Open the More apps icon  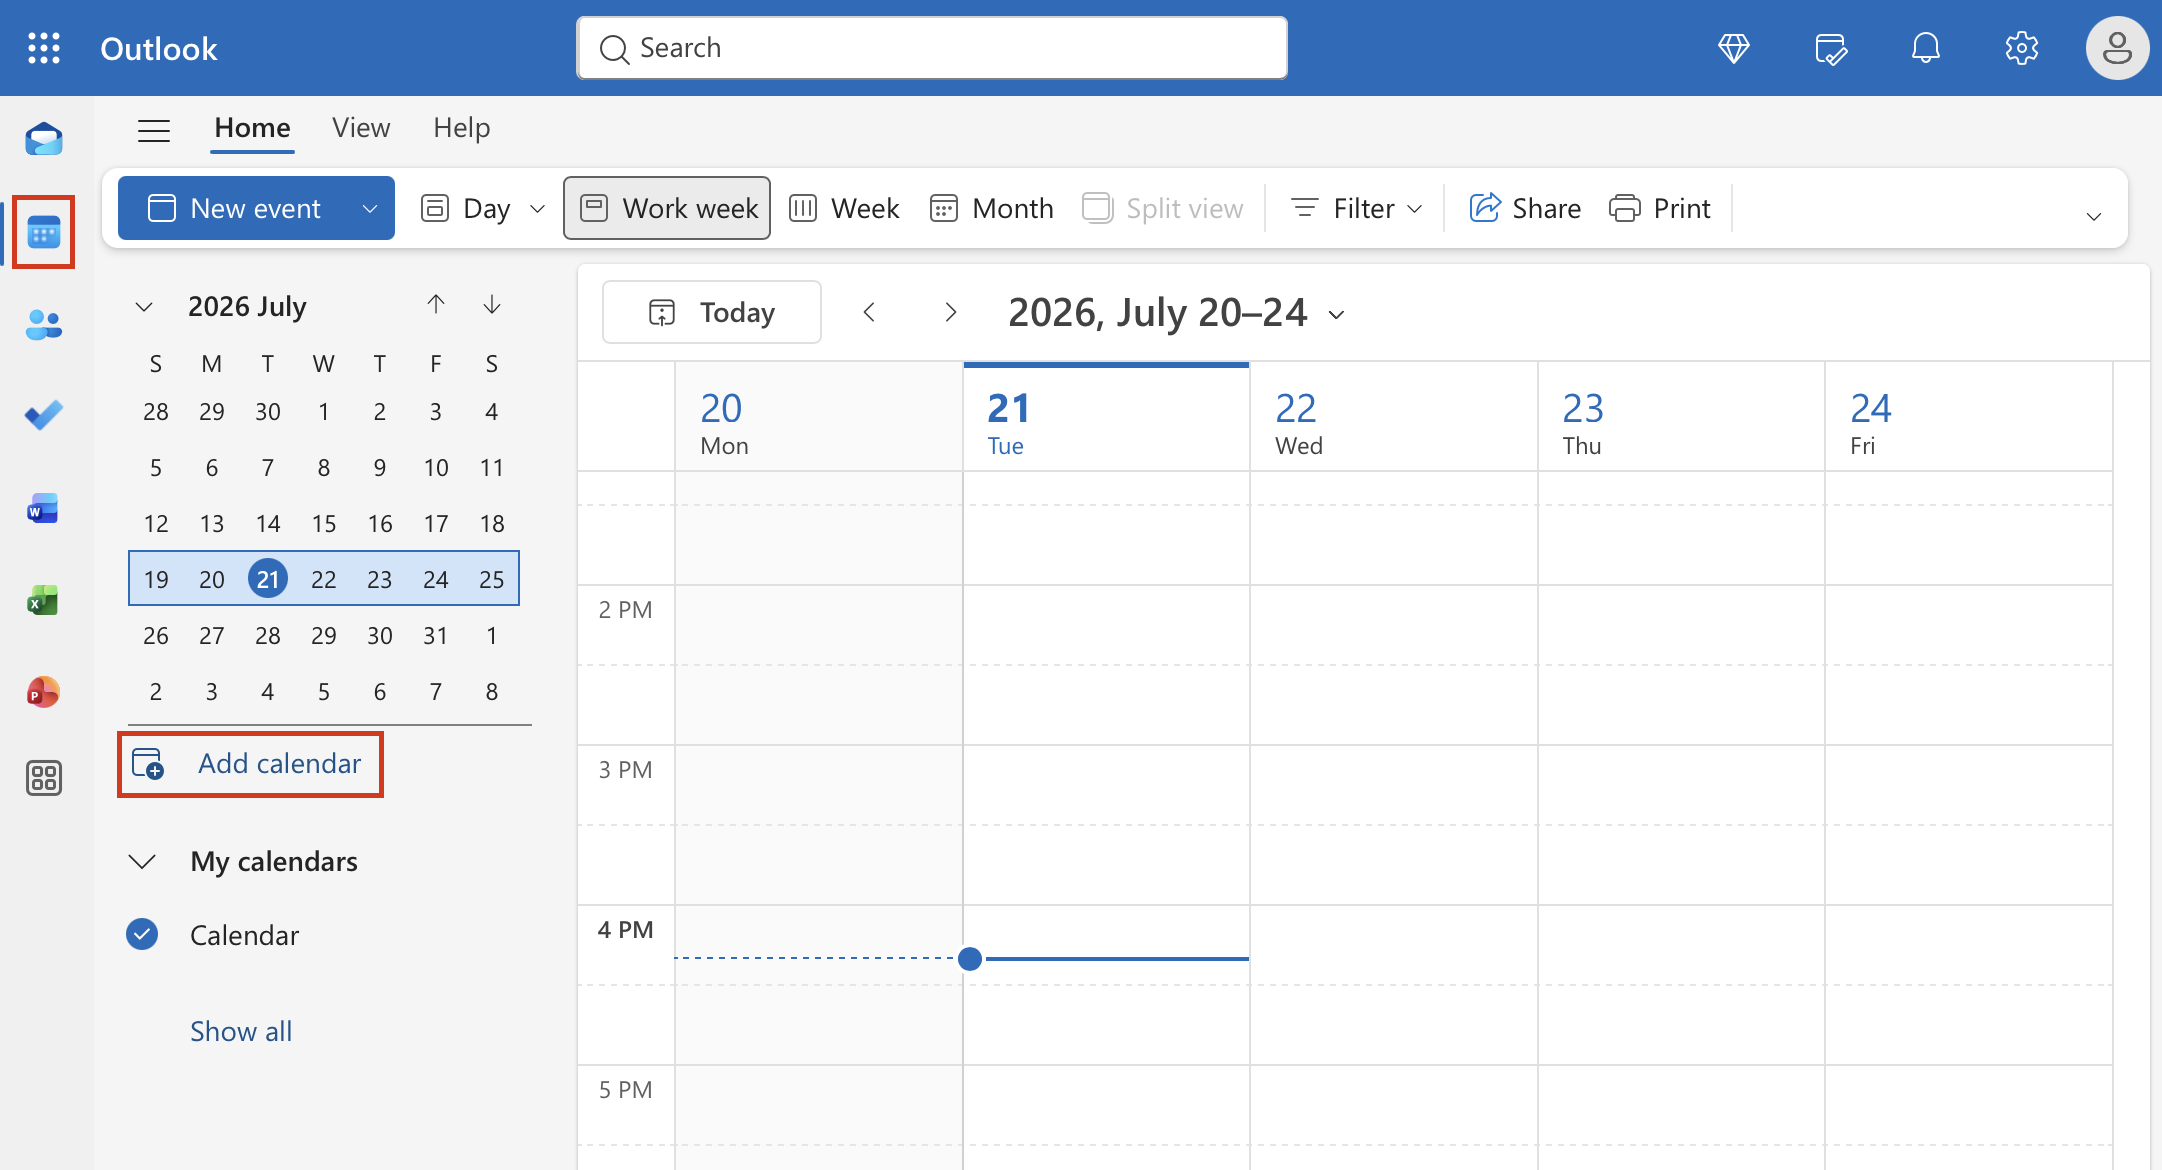[44, 777]
